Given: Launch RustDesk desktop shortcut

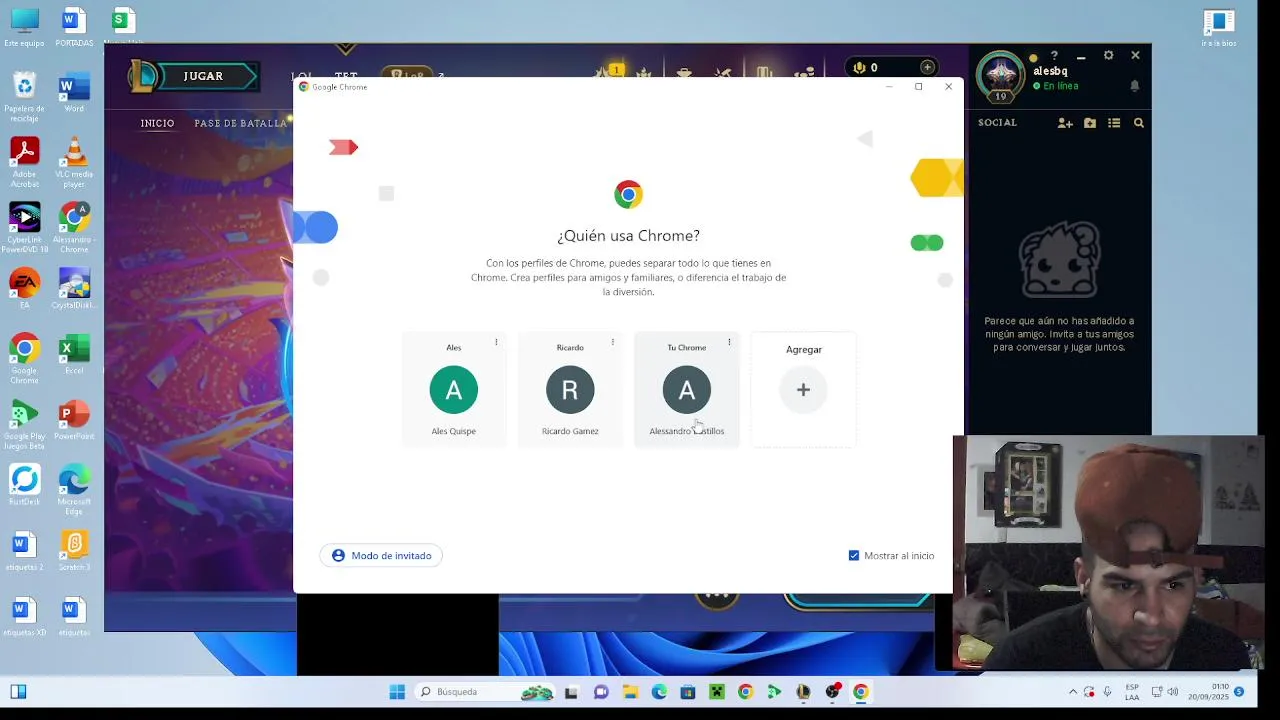Looking at the screenshot, I should (x=24, y=486).
